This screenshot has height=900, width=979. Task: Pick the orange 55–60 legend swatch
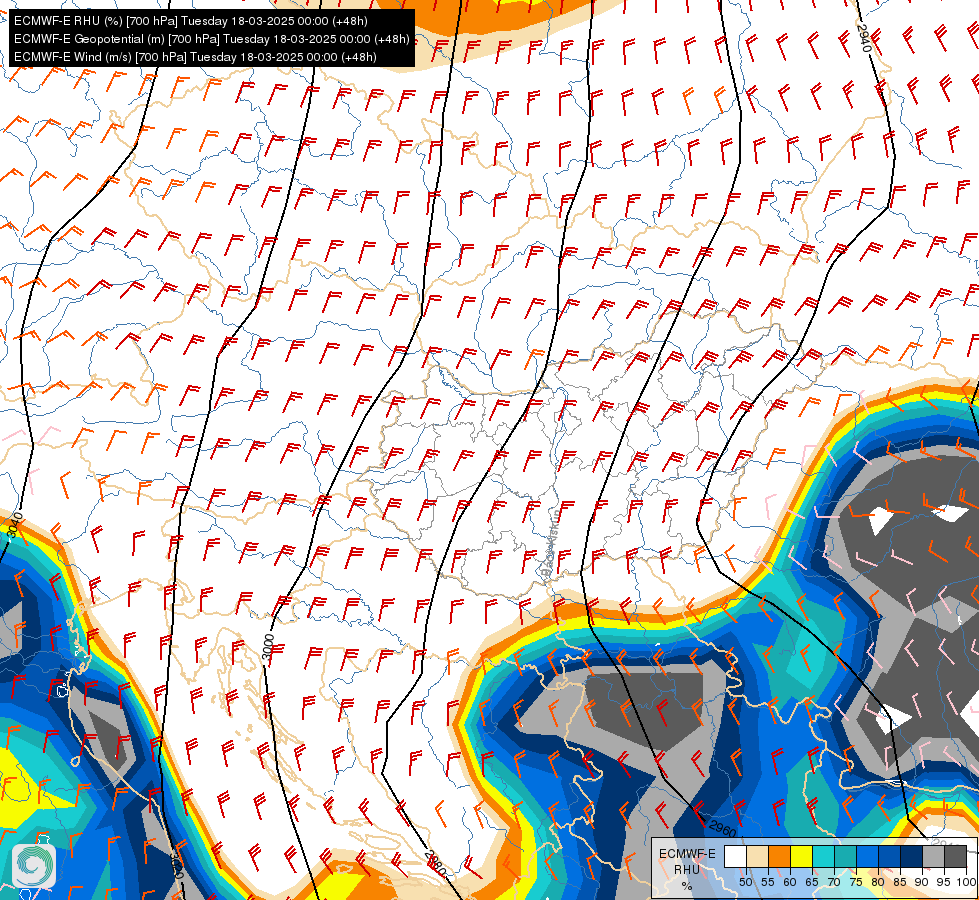pyautogui.click(x=779, y=856)
